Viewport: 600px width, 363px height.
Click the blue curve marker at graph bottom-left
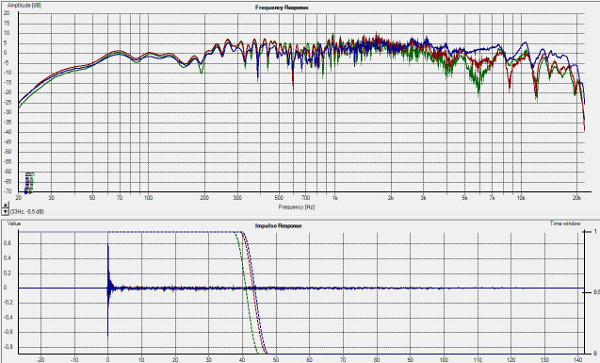pyautogui.click(x=27, y=183)
